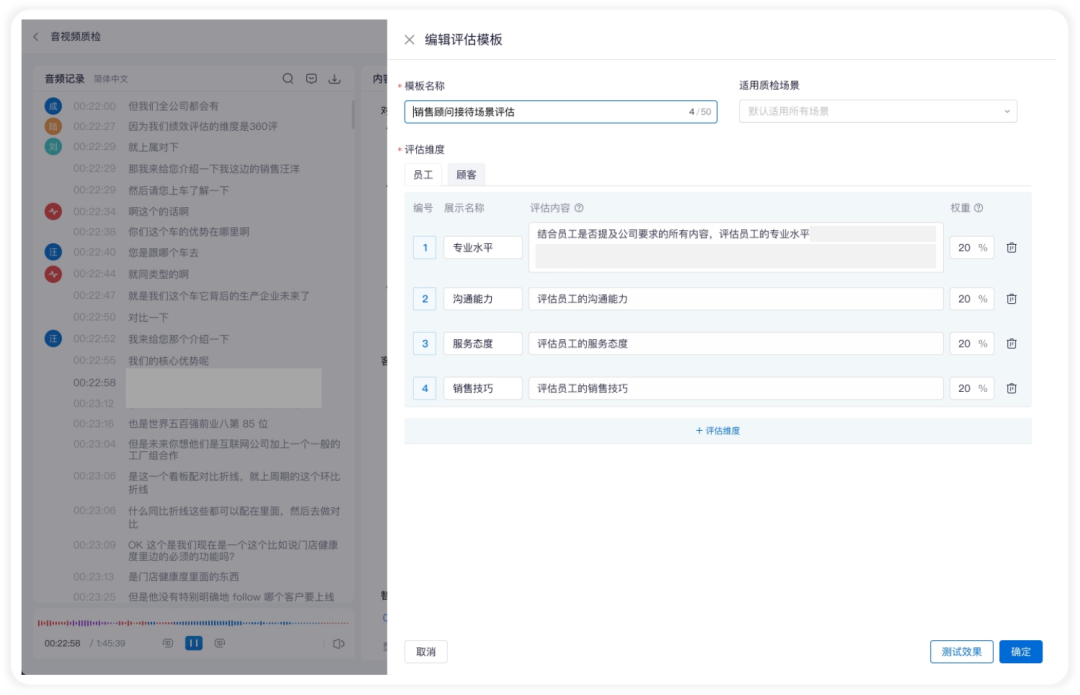Expand the 适用质检场景 dropdown
The height and width of the screenshot is (695, 1080).
pos(878,112)
